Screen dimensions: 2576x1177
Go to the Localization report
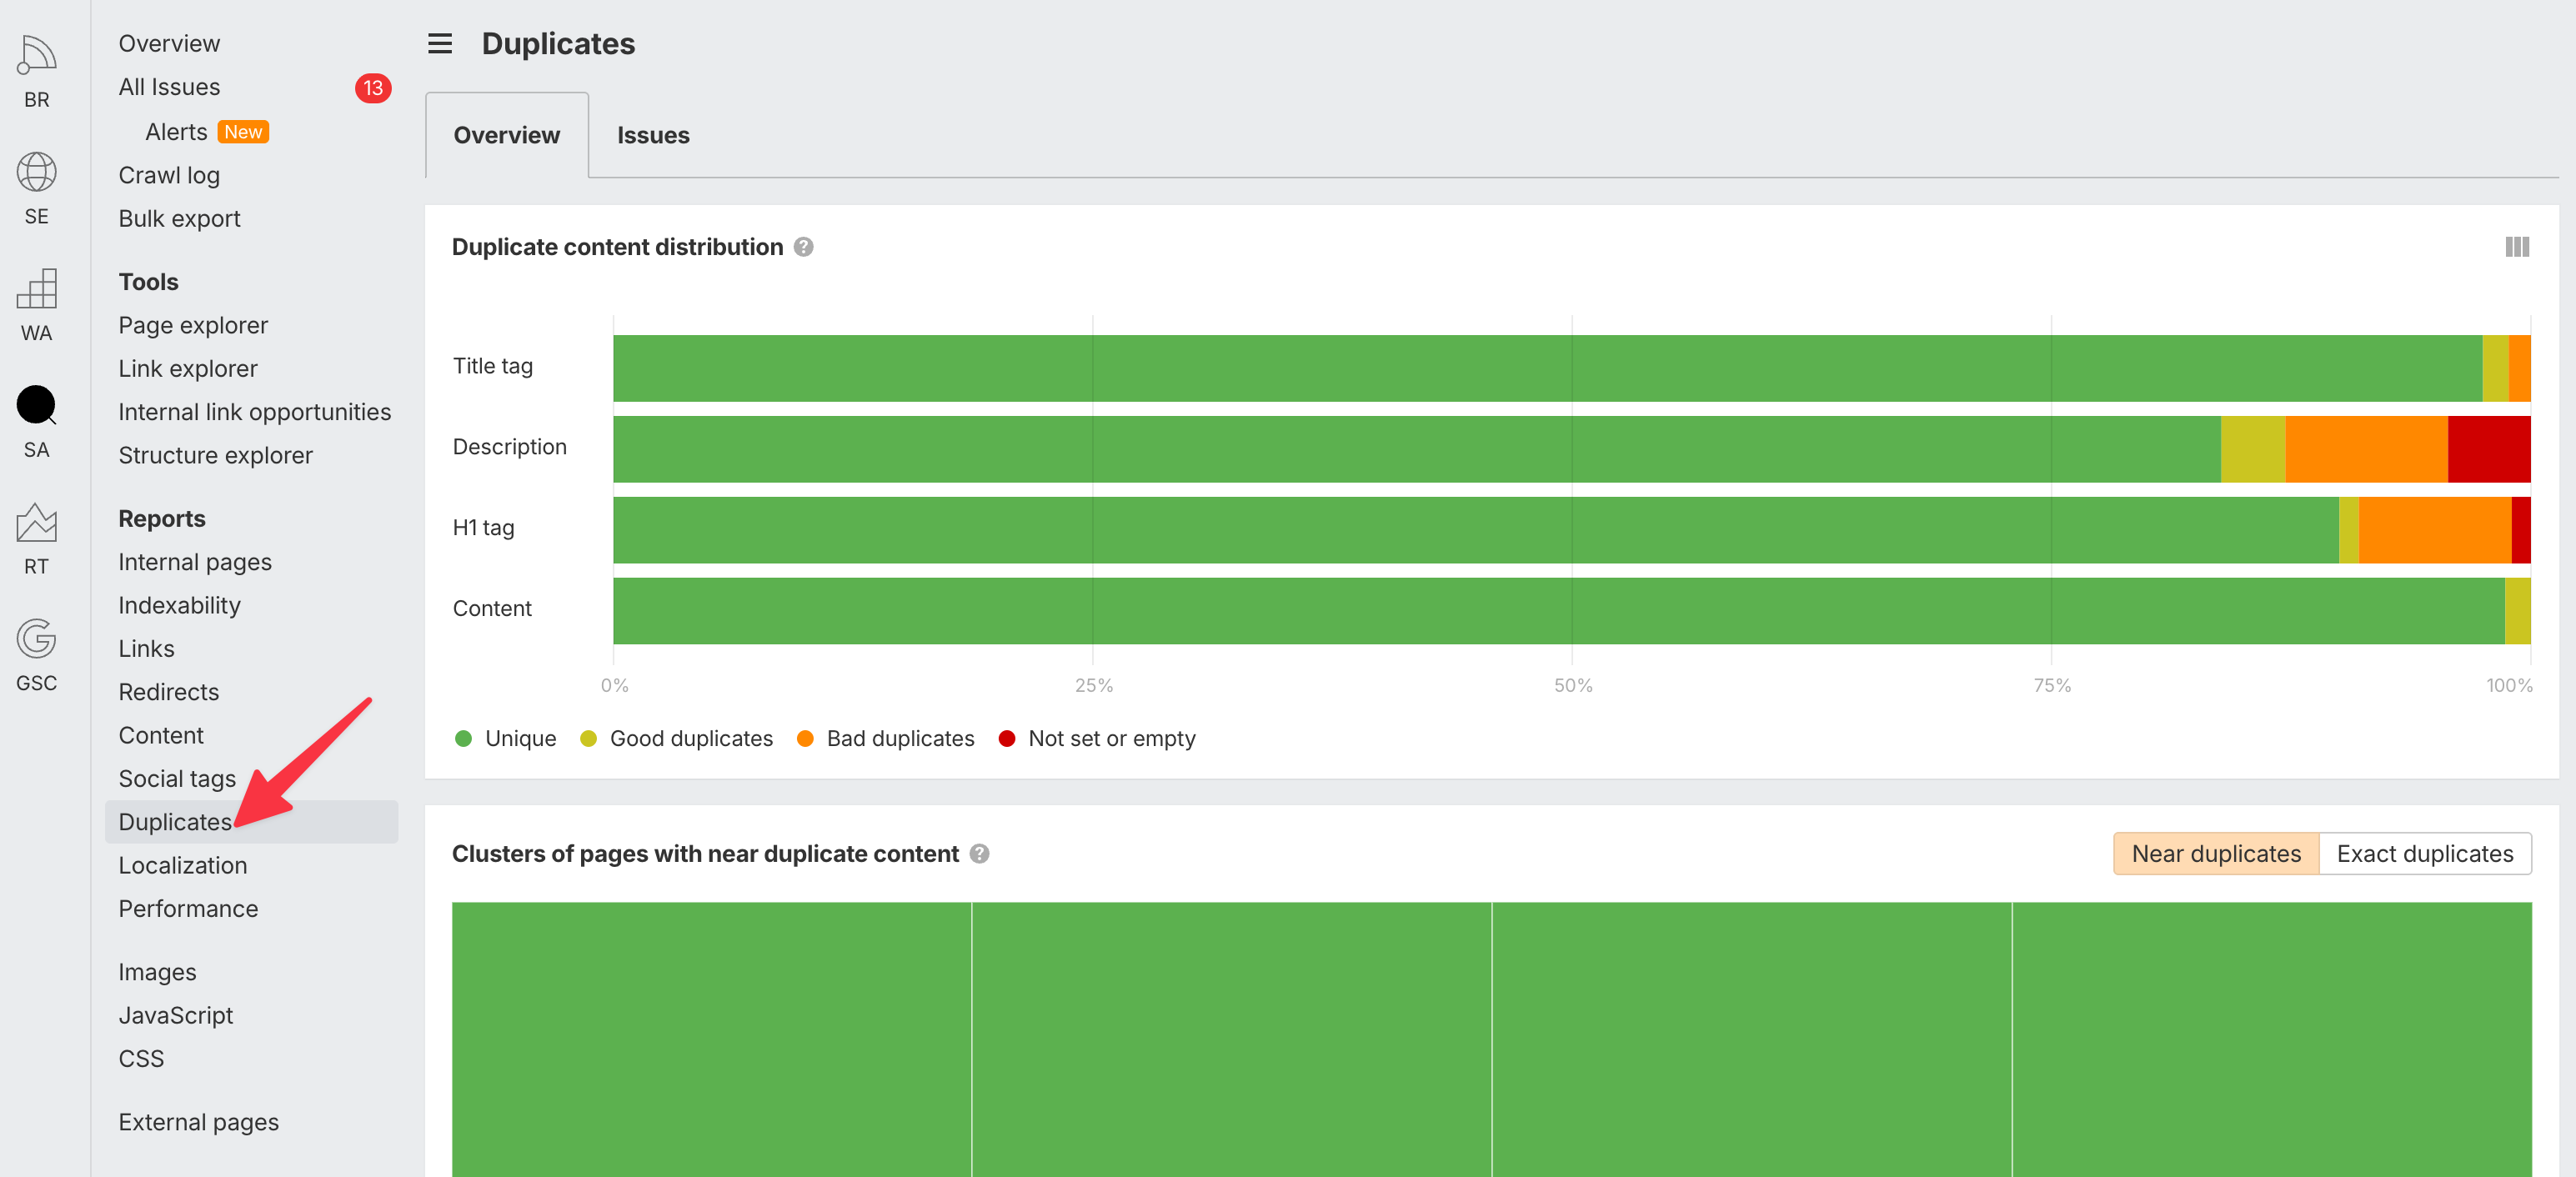[182, 866]
